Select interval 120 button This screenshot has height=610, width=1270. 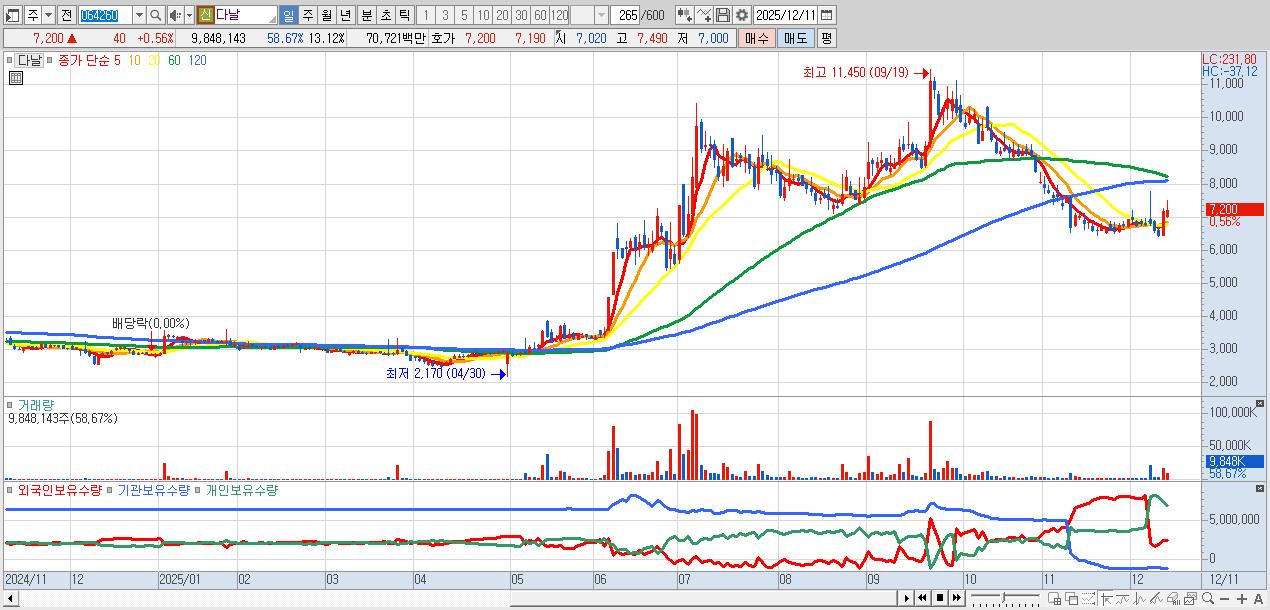pos(559,15)
